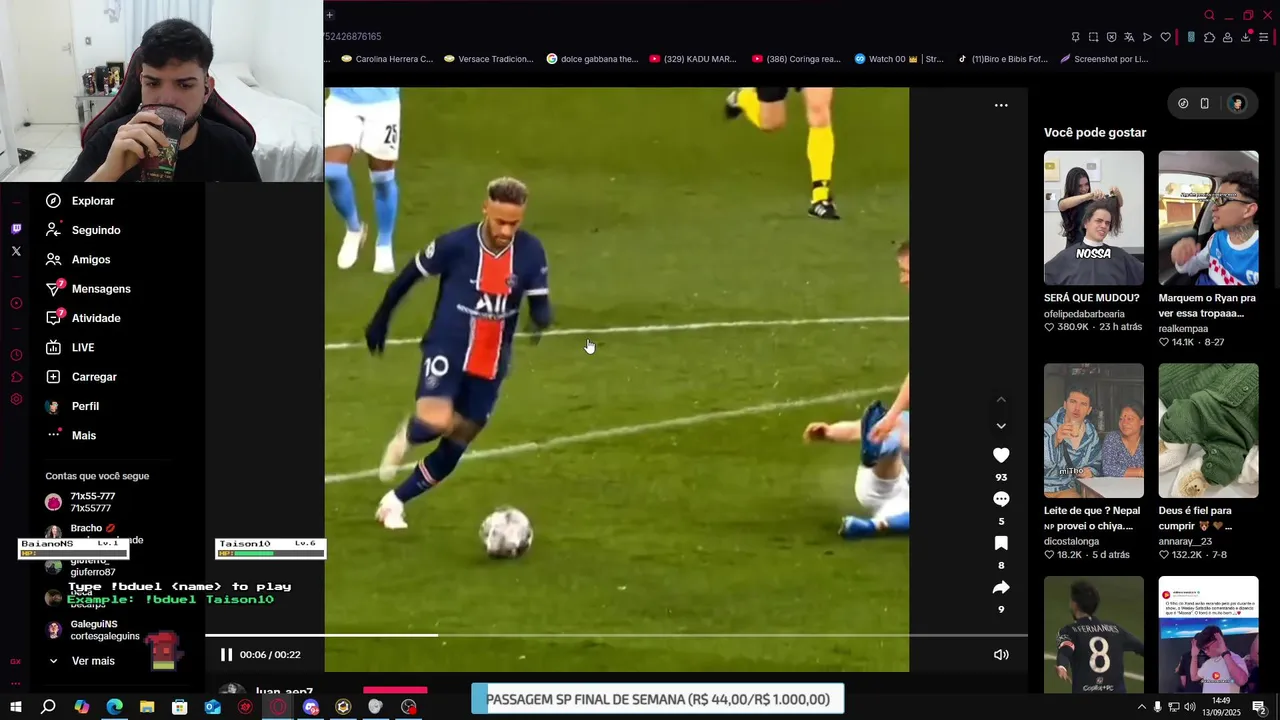Viewport: 1280px width, 720px height.
Task: Open Fernandes number 8 jersey video
Action: click(1094, 634)
